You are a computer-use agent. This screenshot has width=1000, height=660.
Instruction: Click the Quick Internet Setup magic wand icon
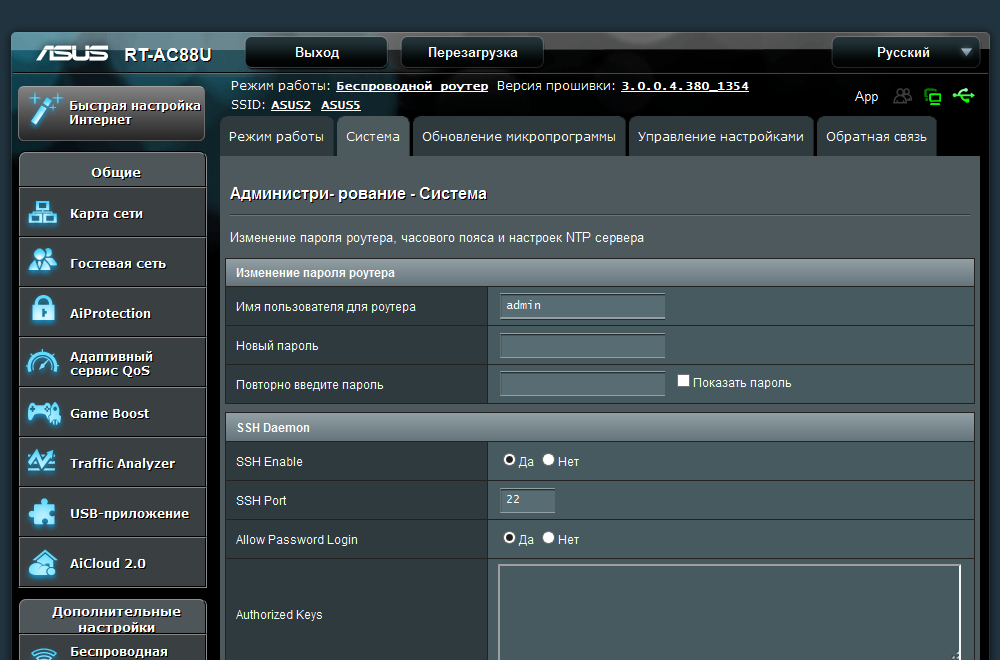pyautogui.click(x=44, y=110)
